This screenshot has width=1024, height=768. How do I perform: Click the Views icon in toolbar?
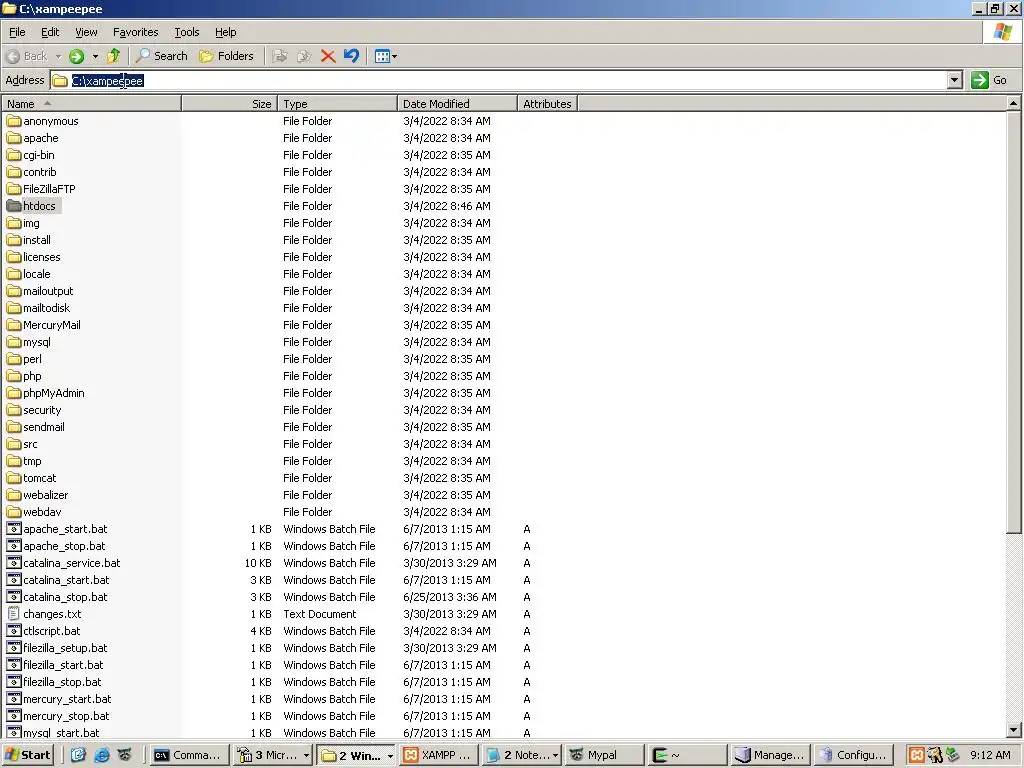(382, 56)
